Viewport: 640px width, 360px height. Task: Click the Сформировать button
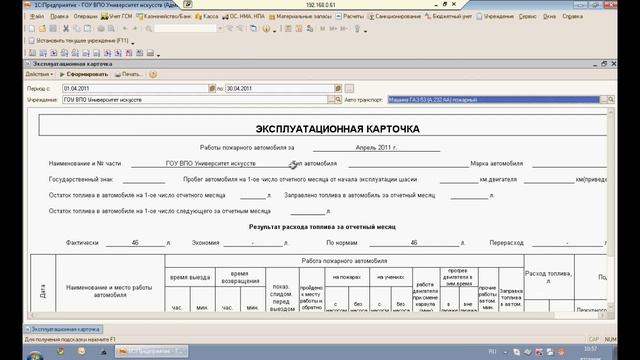click(x=84, y=74)
